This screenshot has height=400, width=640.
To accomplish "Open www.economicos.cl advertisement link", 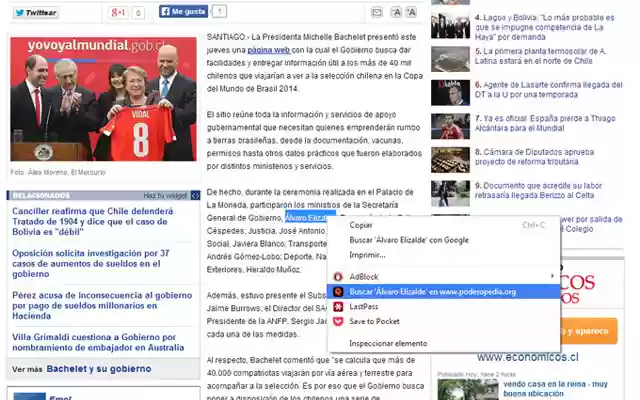I will pyautogui.click(x=528, y=358).
